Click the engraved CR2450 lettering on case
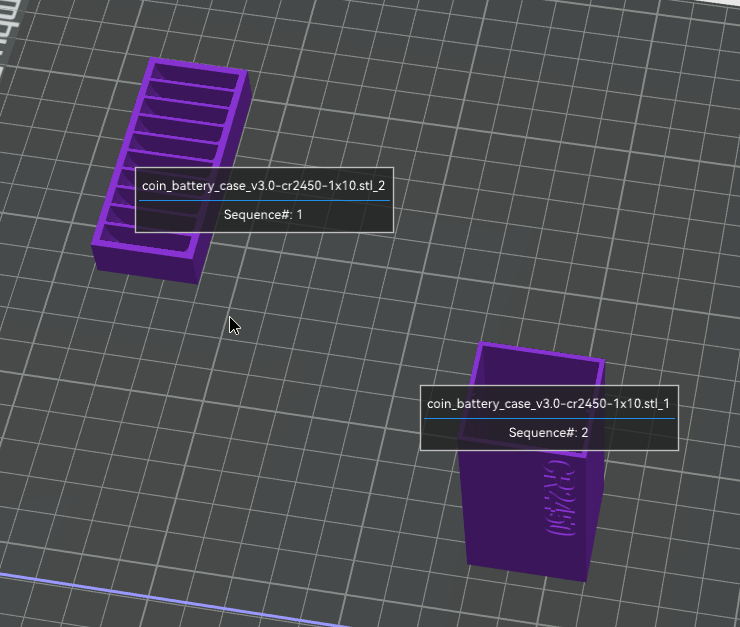 pyautogui.click(x=561, y=497)
